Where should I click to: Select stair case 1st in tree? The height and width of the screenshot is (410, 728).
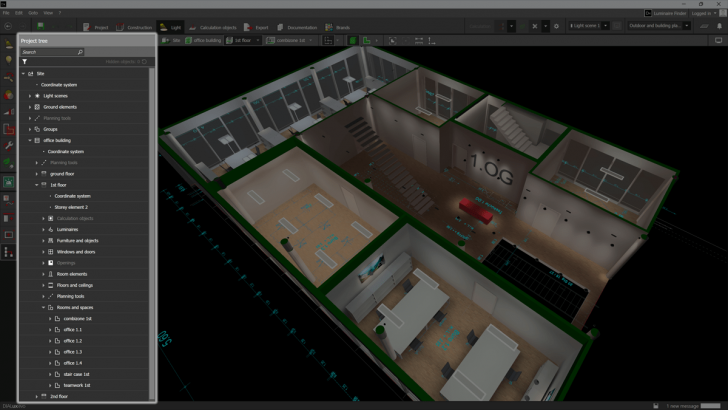pyautogui.click(x=77, y=374)
